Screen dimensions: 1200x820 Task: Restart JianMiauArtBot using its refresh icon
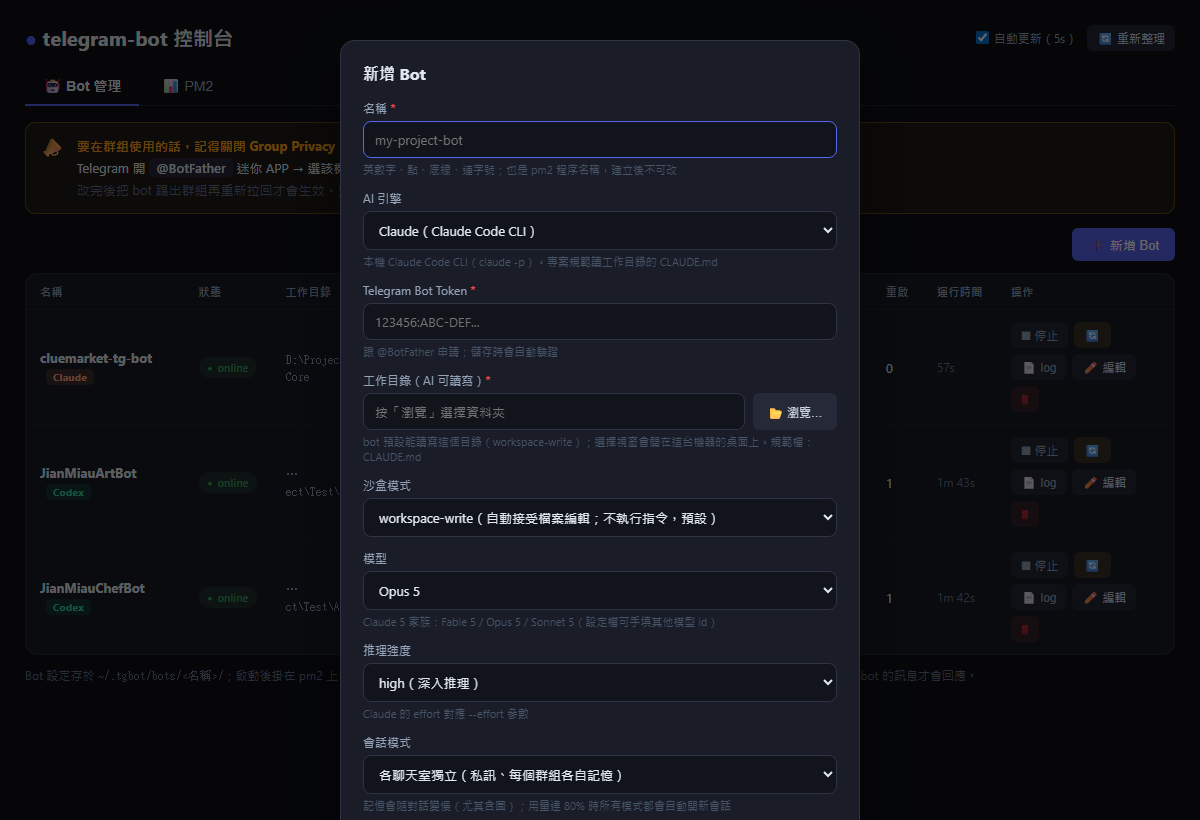1092,451
